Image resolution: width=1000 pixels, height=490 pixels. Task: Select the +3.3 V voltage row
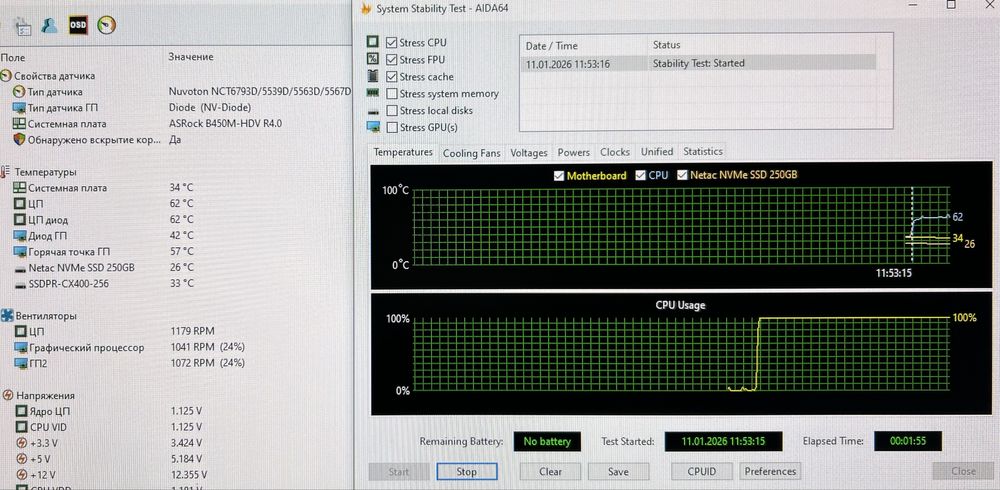tap(175, 443)
